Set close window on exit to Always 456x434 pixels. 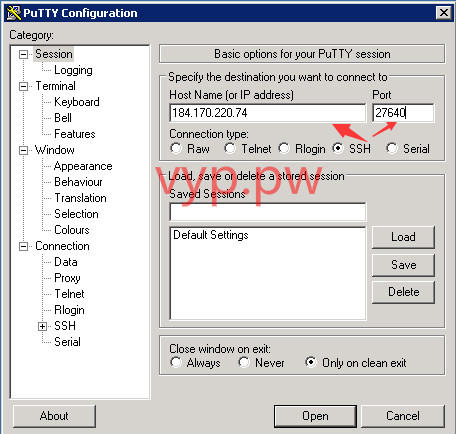[176, 362]
